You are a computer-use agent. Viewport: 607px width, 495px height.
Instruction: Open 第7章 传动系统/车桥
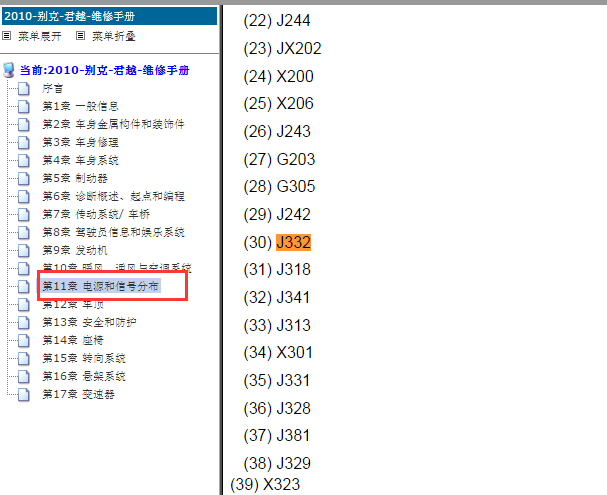96,214
